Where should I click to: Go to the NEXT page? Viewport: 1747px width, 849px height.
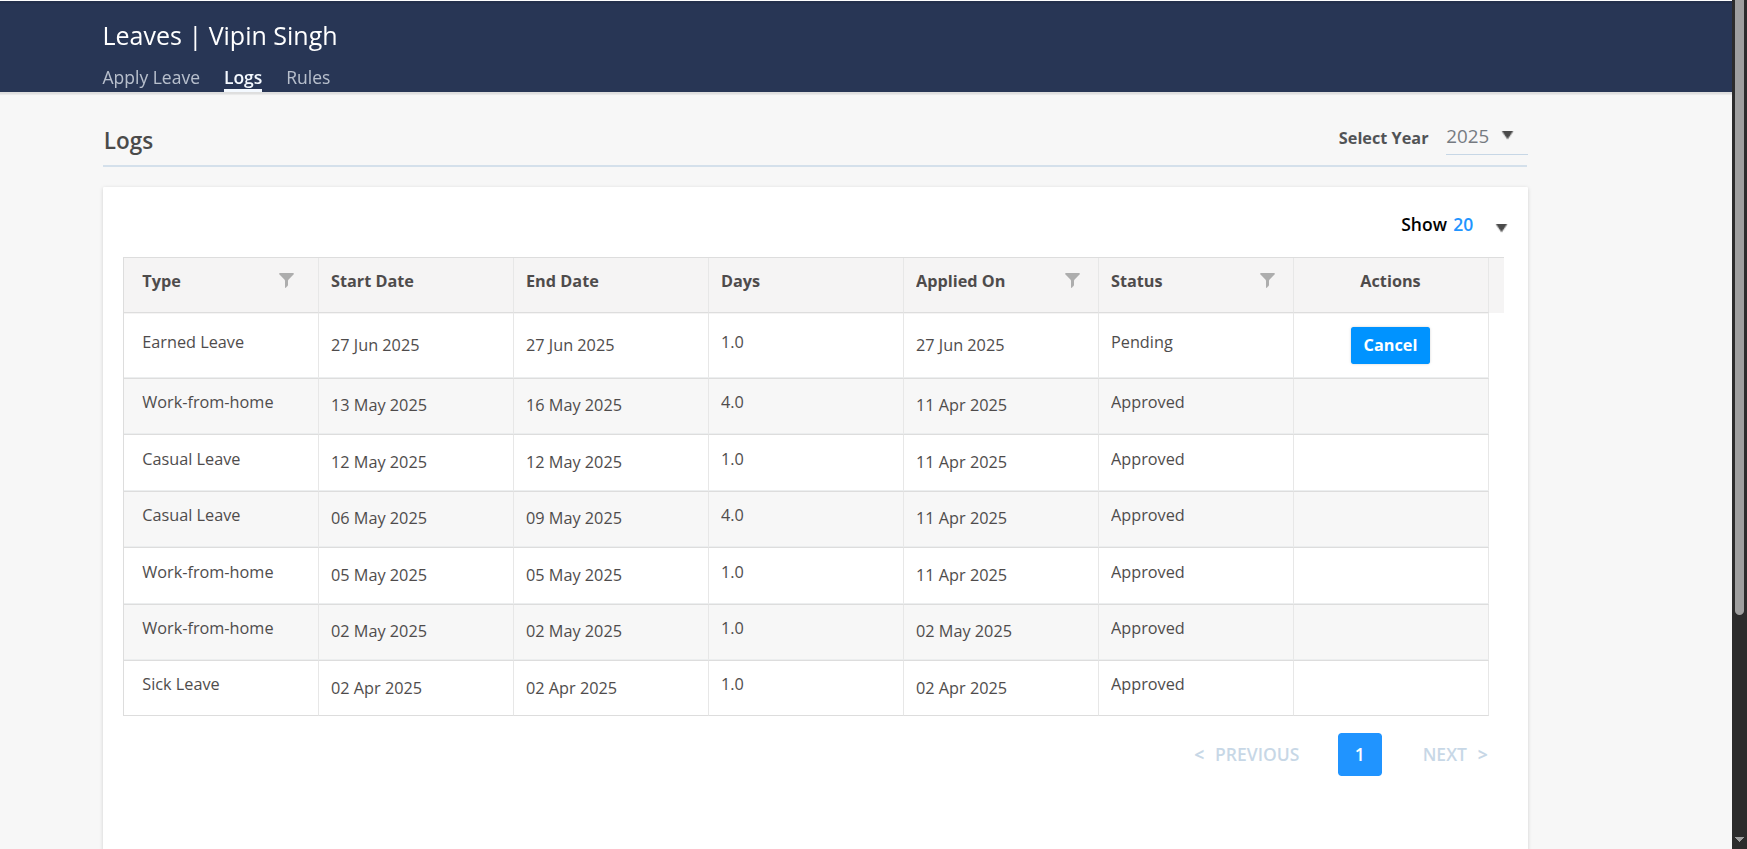[x=1454, y=755]
